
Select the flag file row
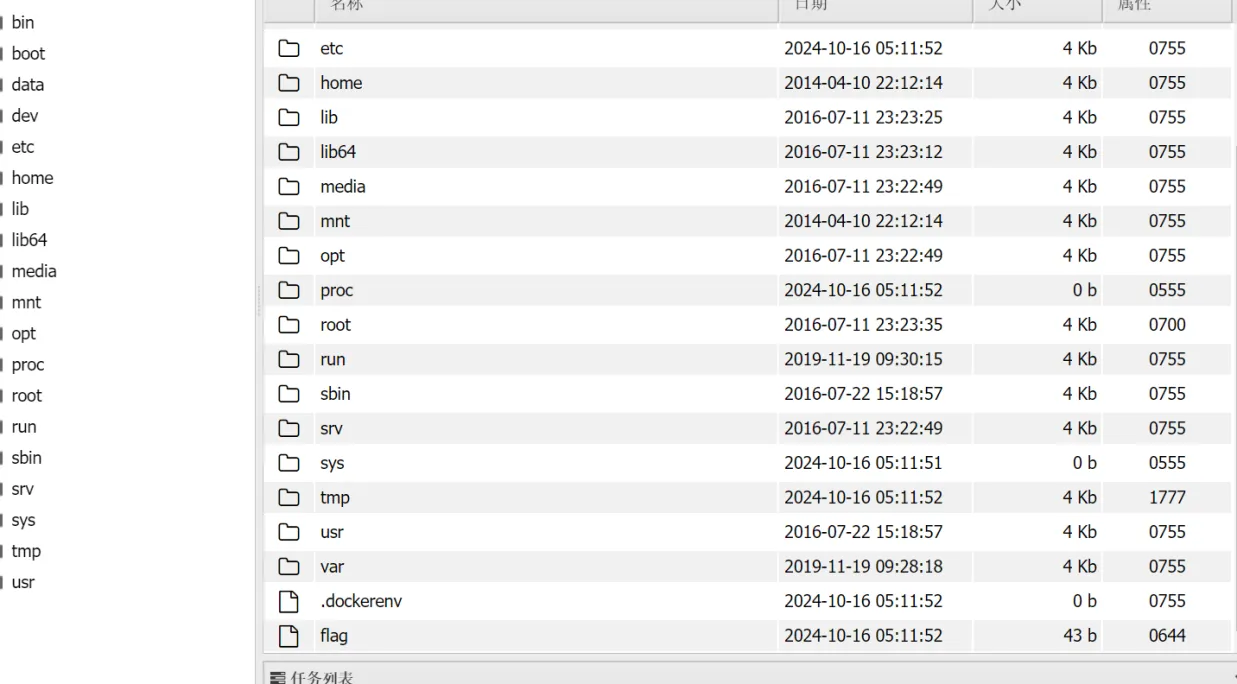(748, 635)
